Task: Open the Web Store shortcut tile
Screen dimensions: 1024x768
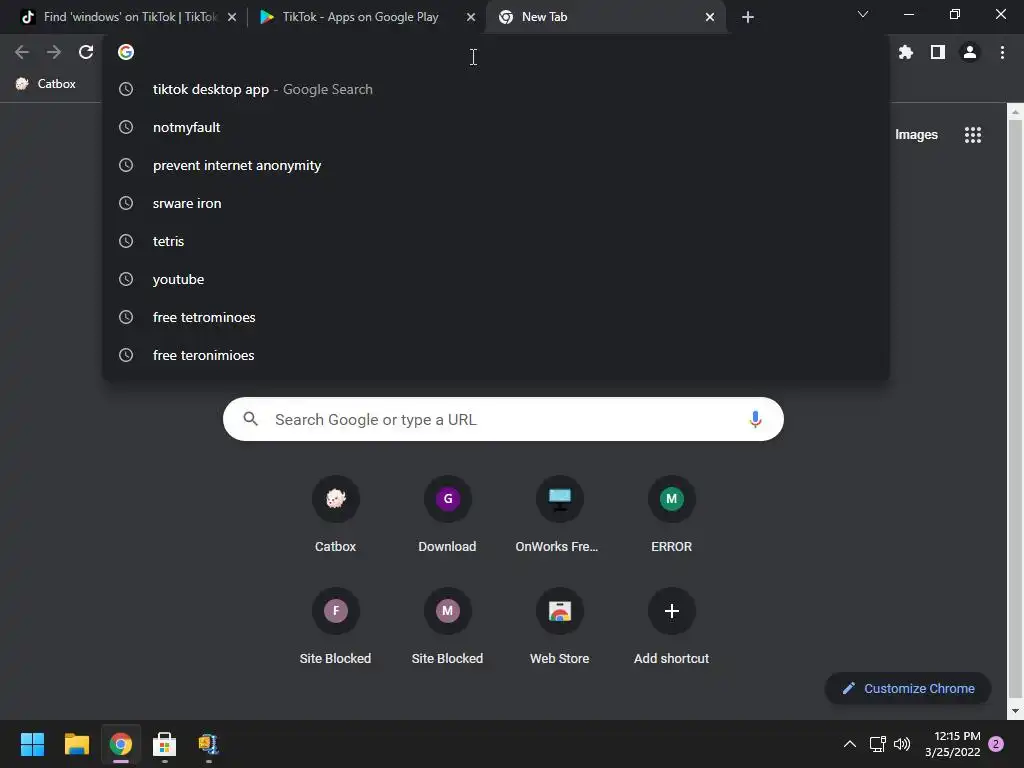Action: [560, 627]
